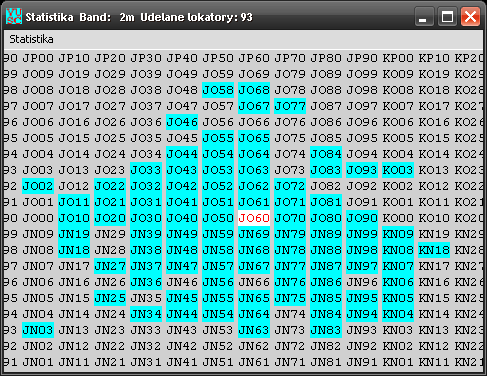Click locator cell JO46
Screen dimensions: 487x376
click(x=182, y=122)
